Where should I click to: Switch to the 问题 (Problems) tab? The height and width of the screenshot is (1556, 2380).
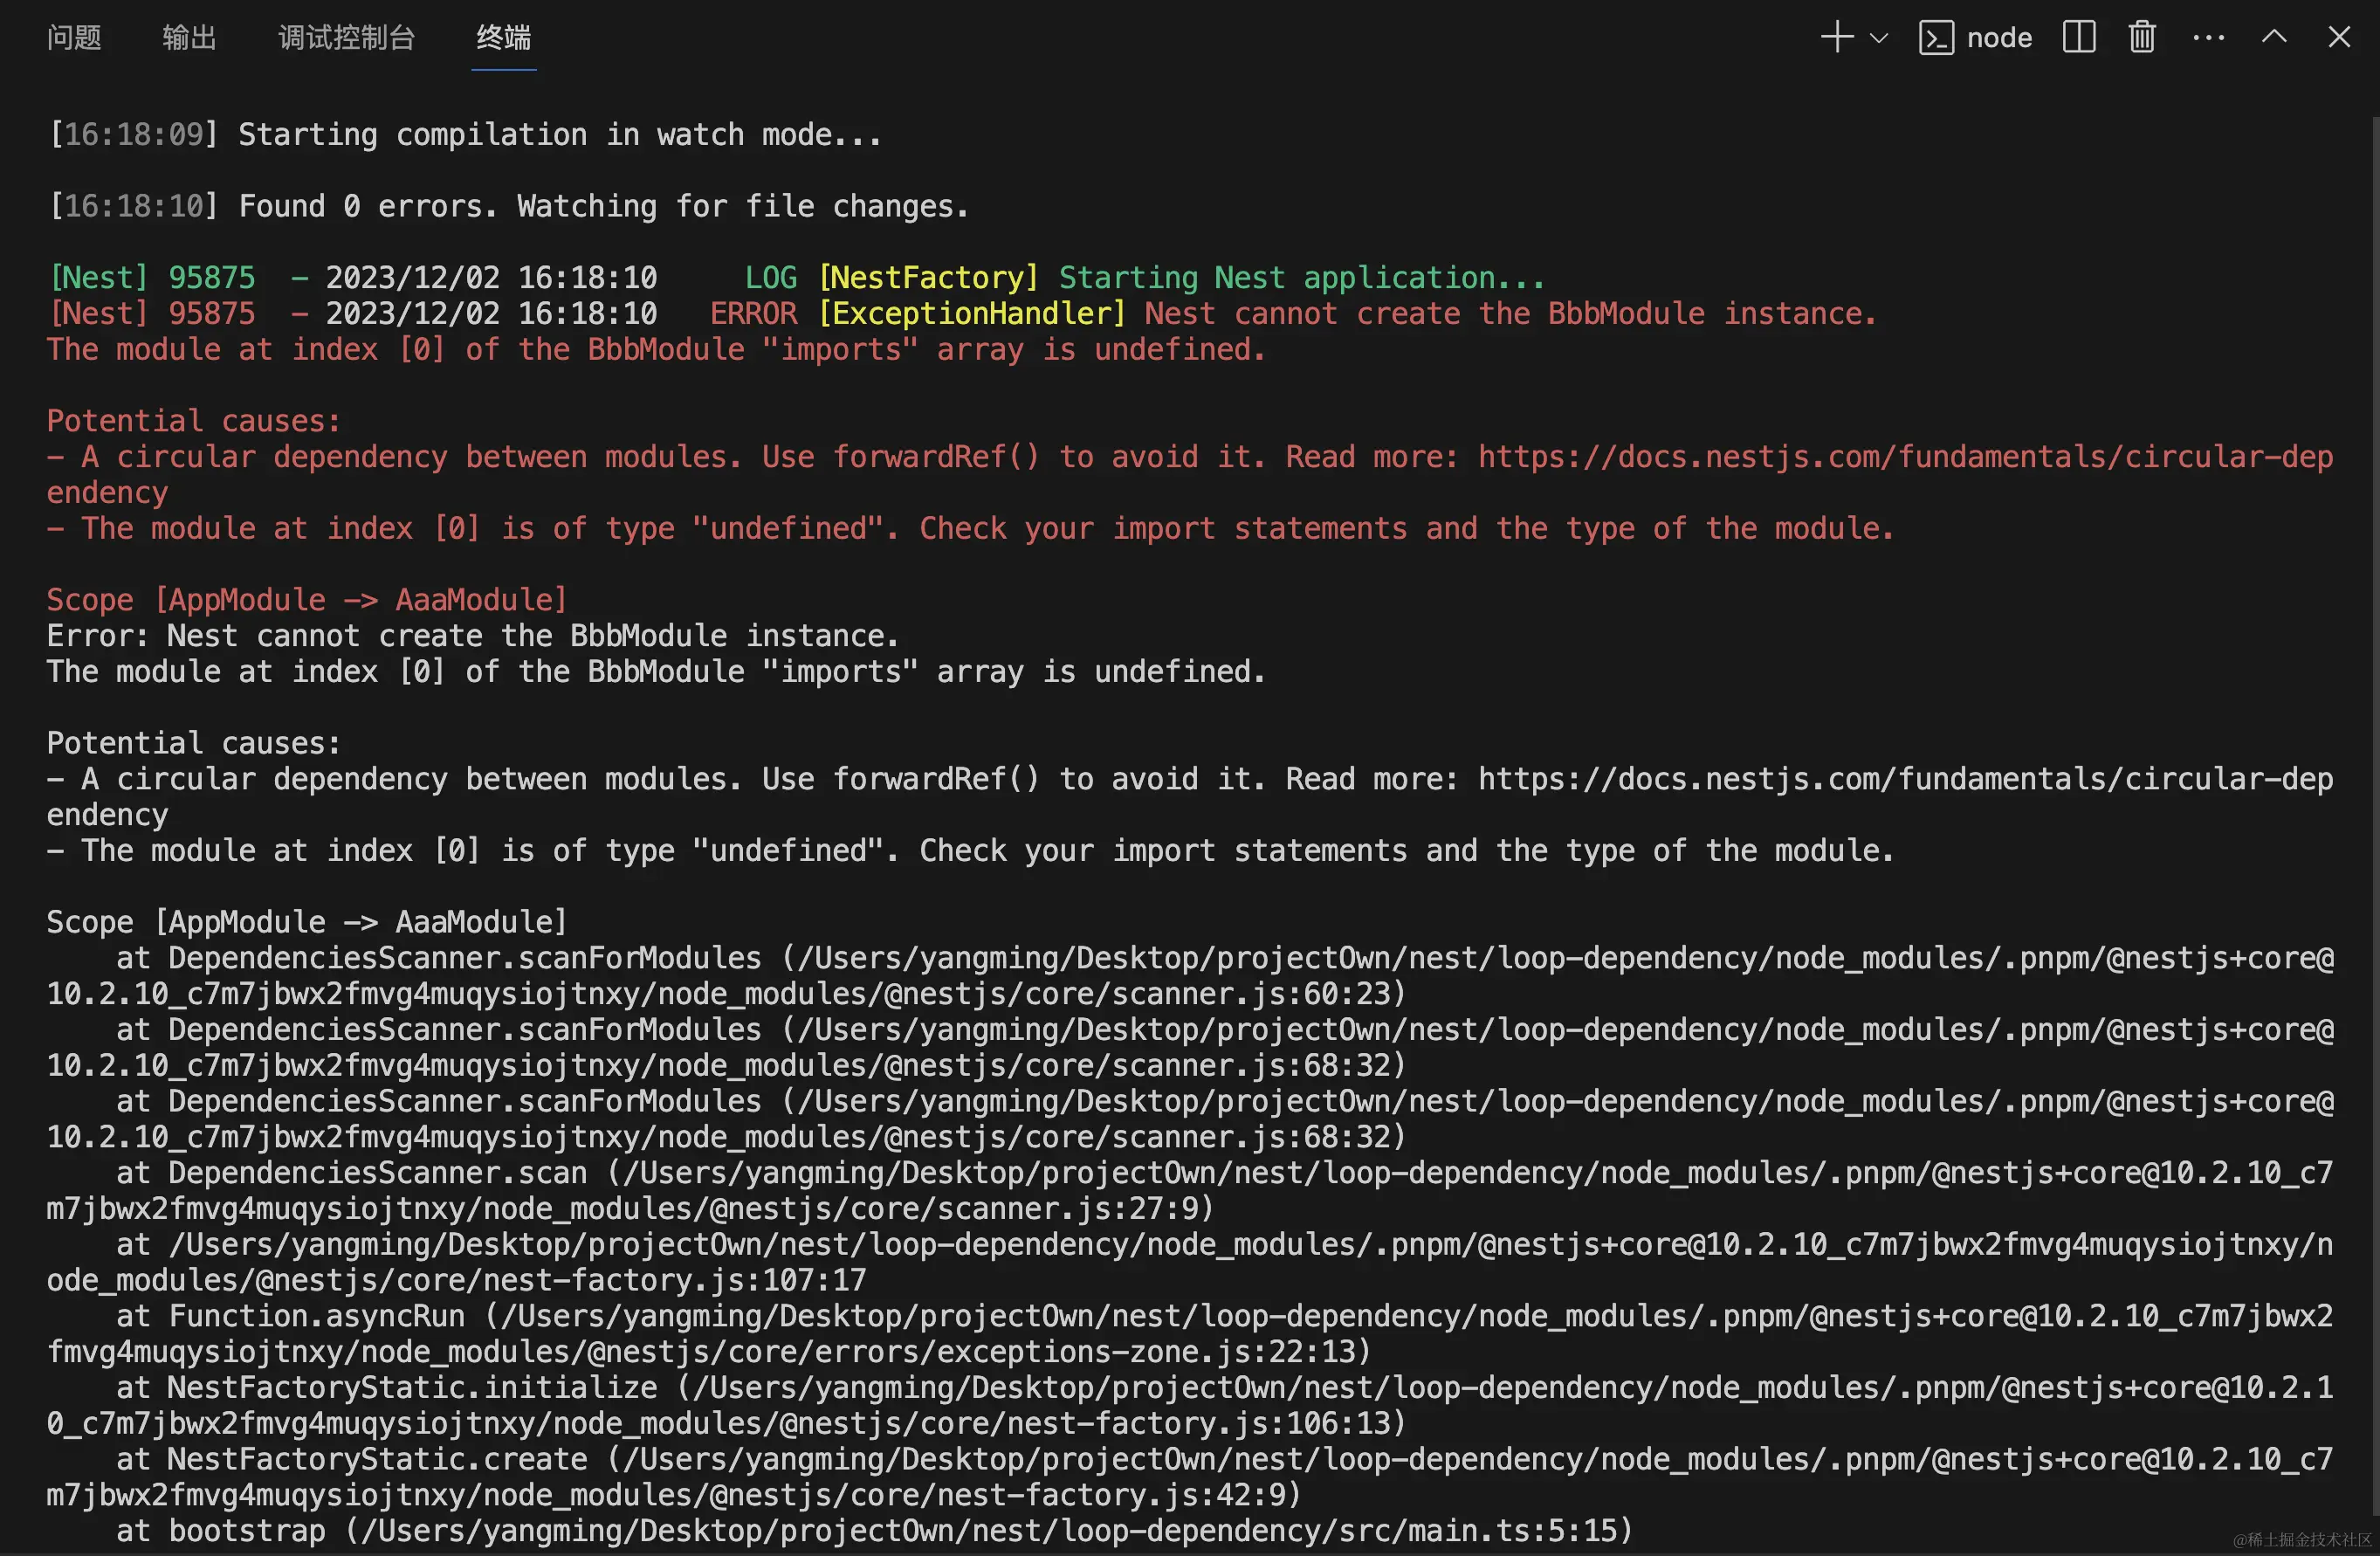click(74, 38)
